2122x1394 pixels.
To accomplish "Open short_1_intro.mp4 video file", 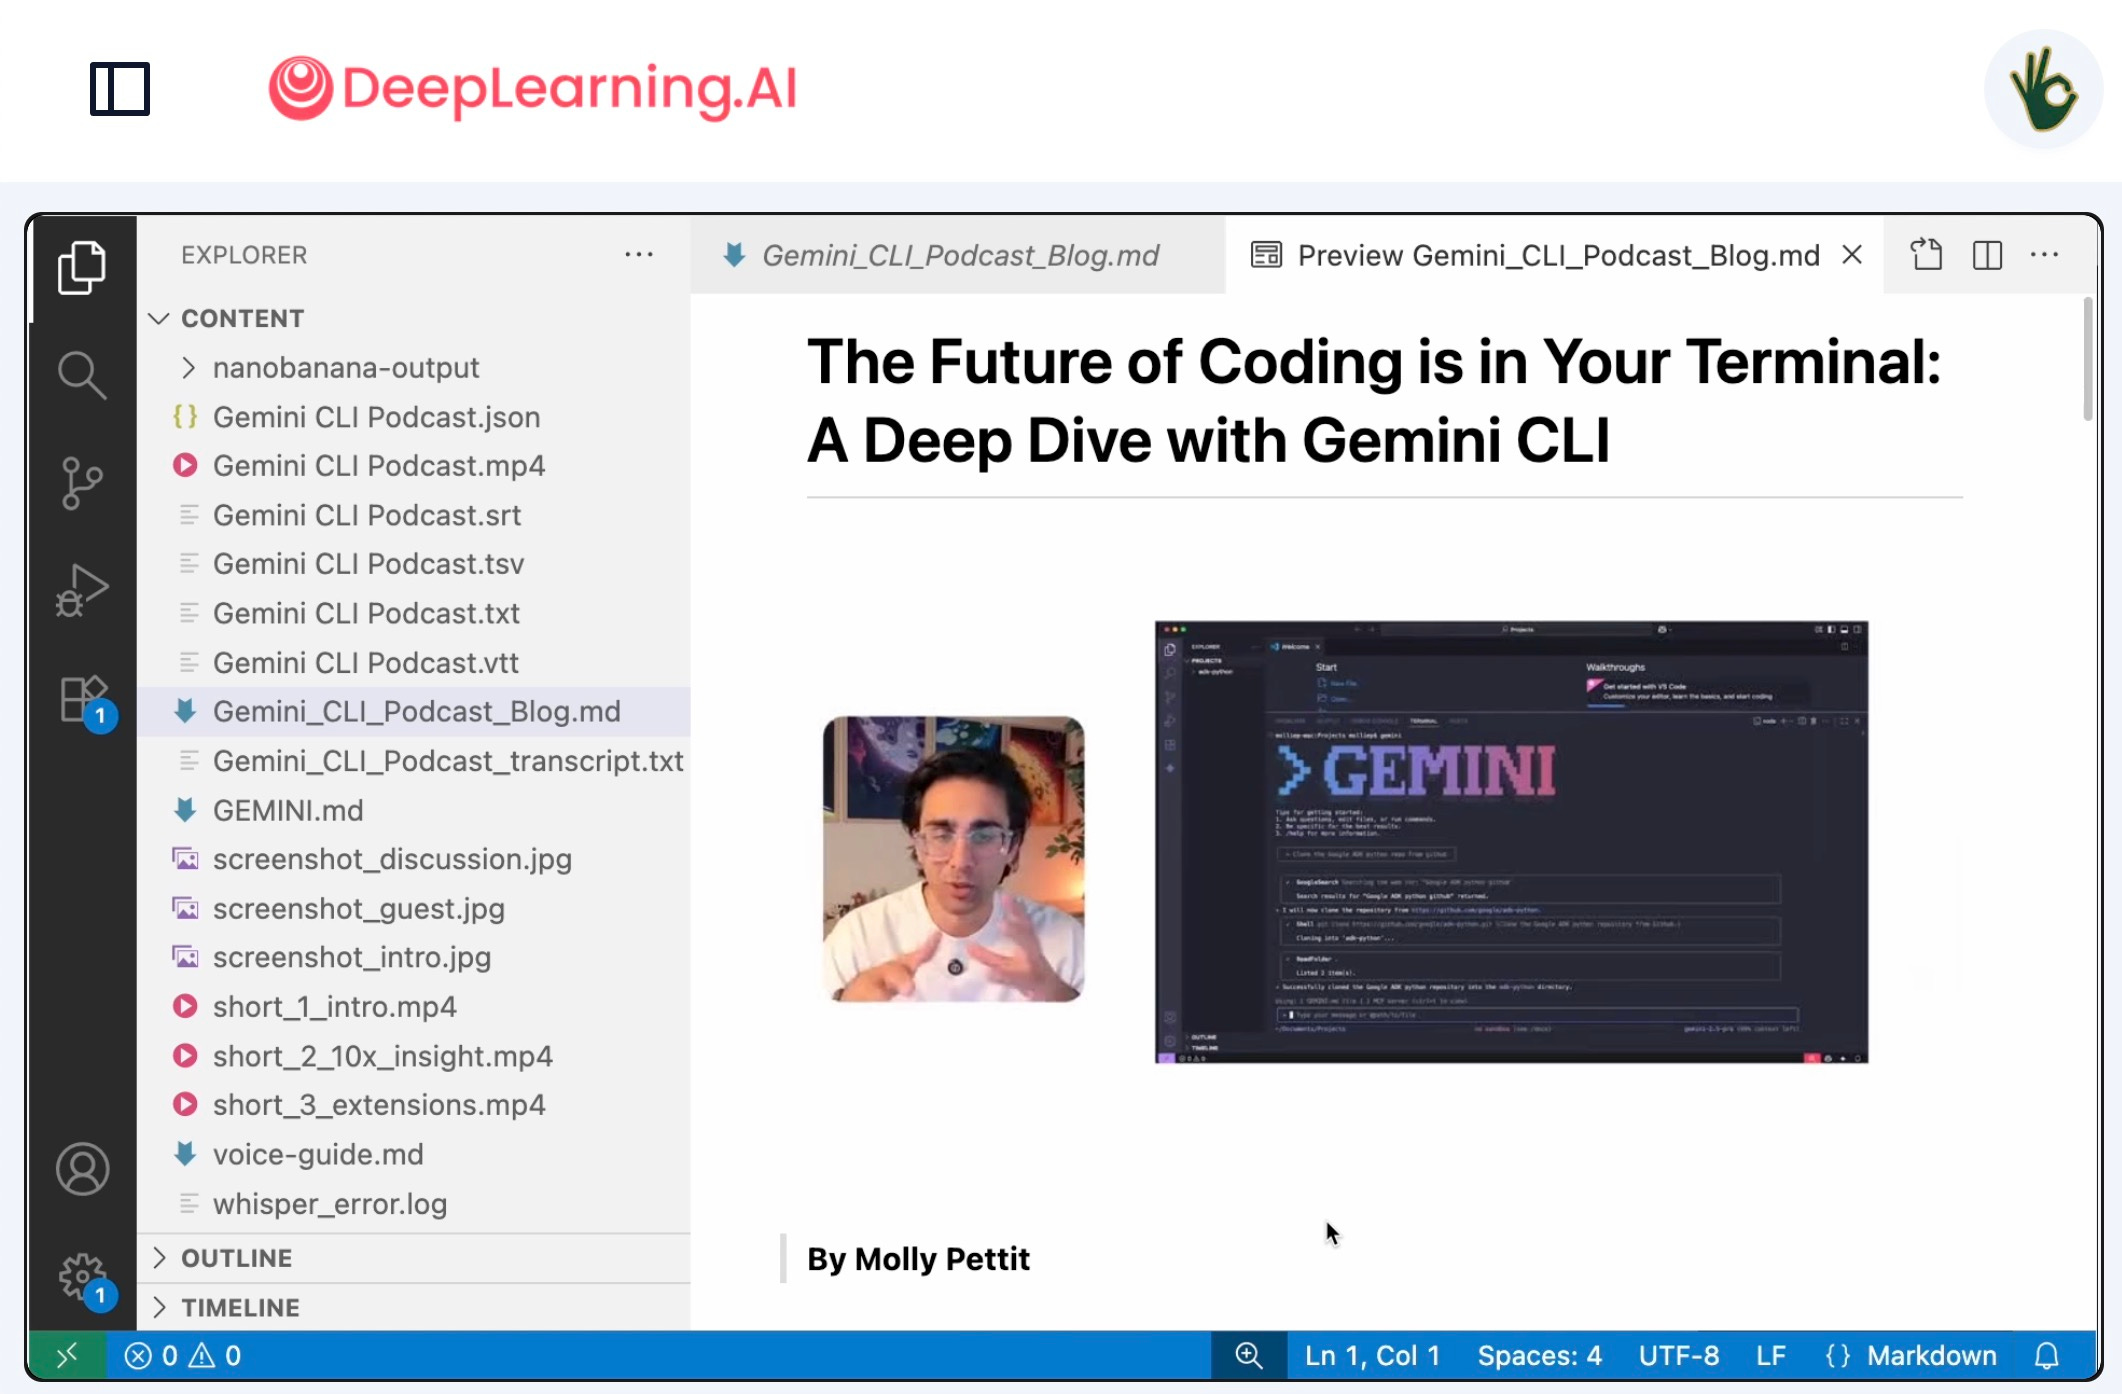I will coord(413,1006).
